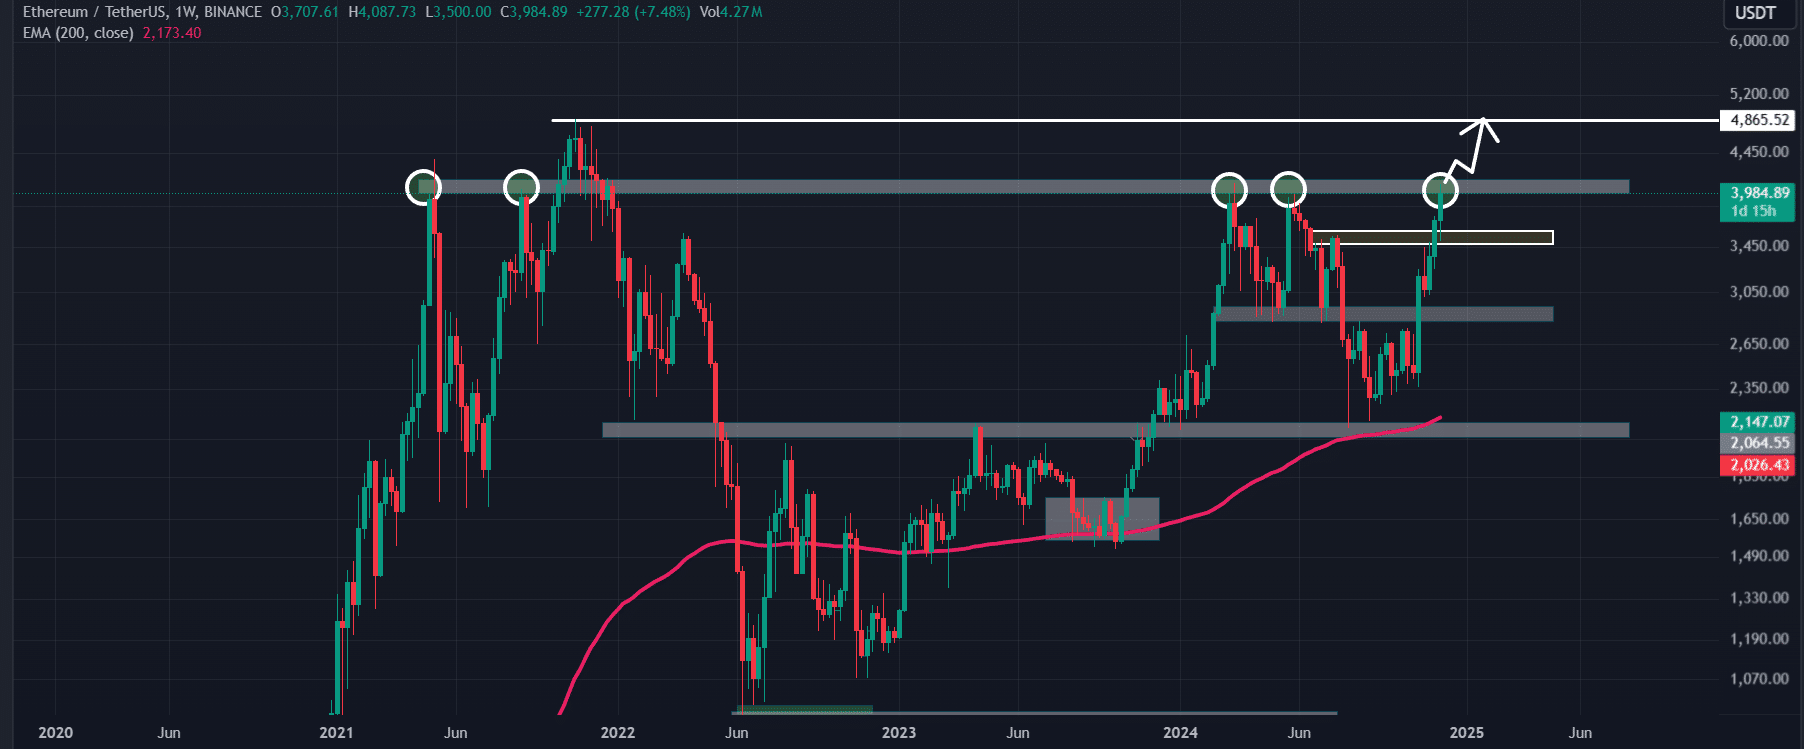Select the high value H4,087.73

[x=382, y=12]
